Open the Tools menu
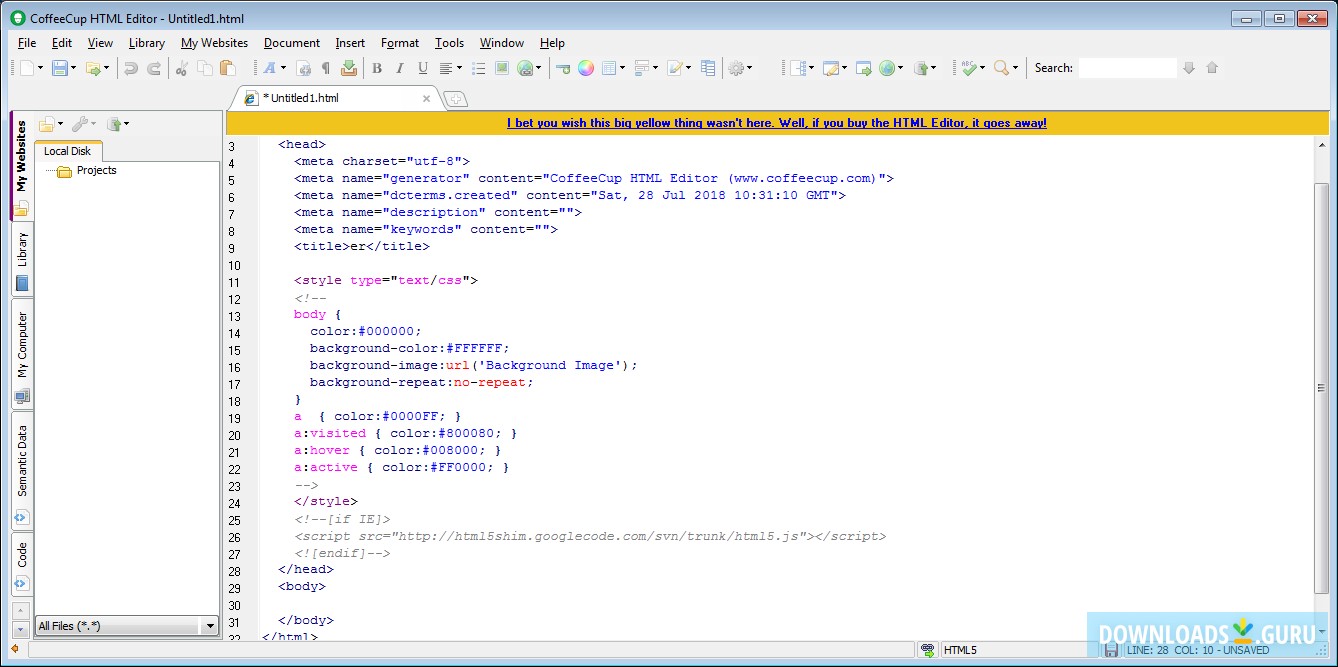This screenshot has width=1338, height=667. tap(448, 43)
